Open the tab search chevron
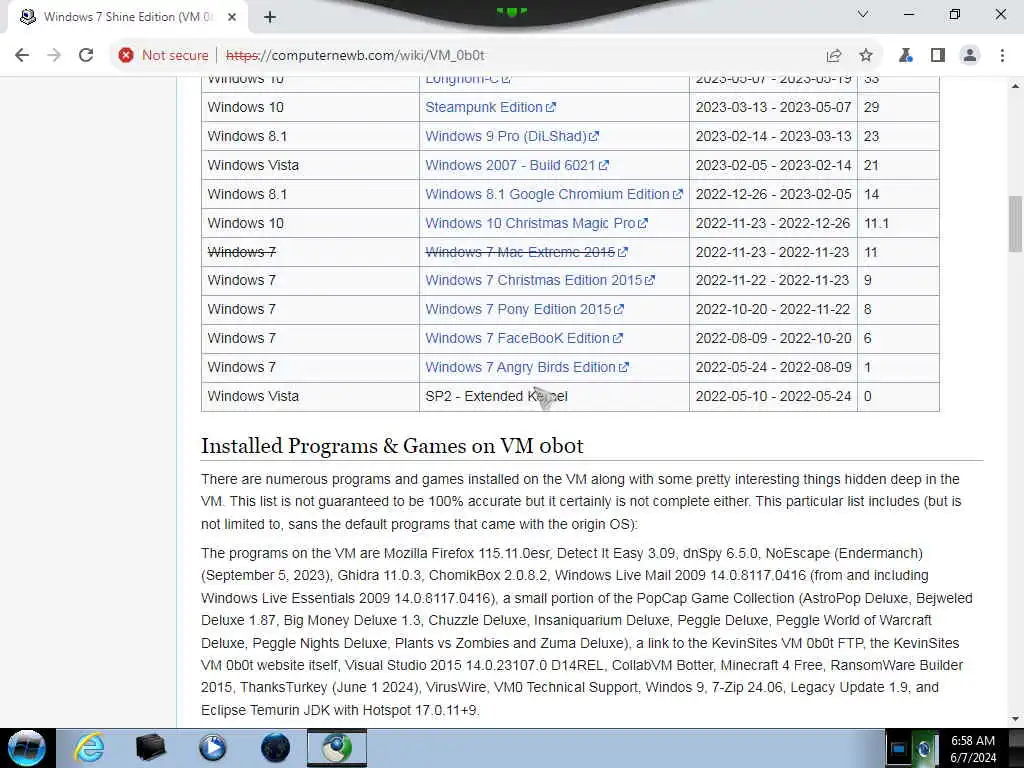Screen dimensions: 1024x768 (863, 14)
